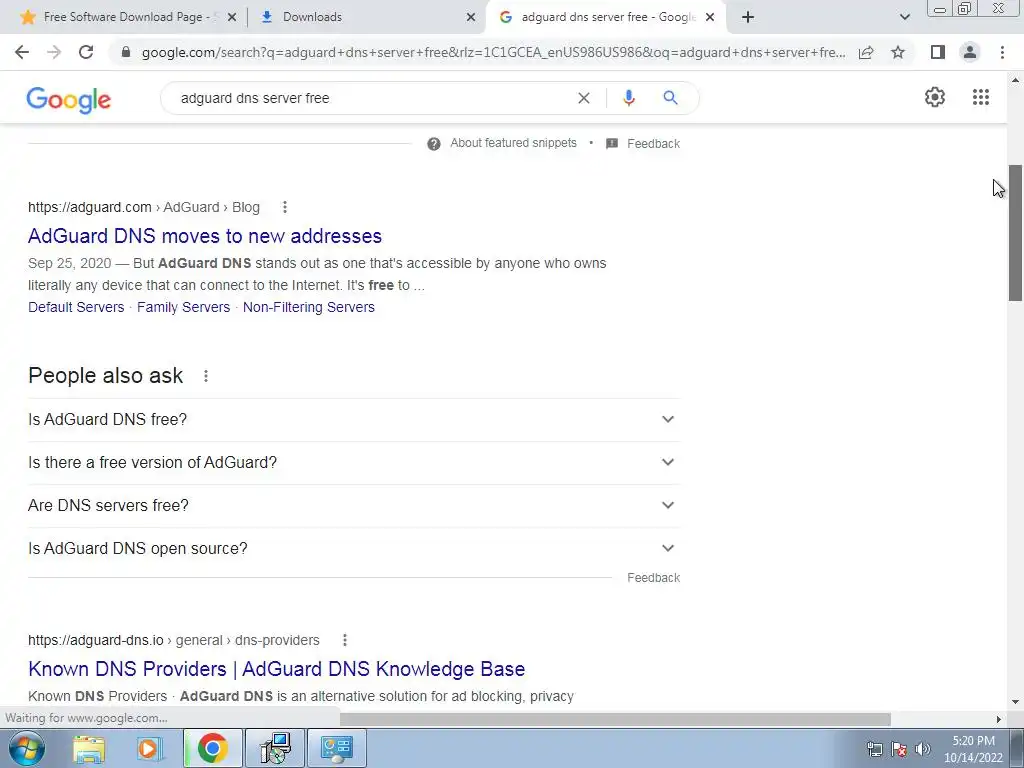
Task: Expand 'Is there a free version of AdGuard?'
Action: 354,463
